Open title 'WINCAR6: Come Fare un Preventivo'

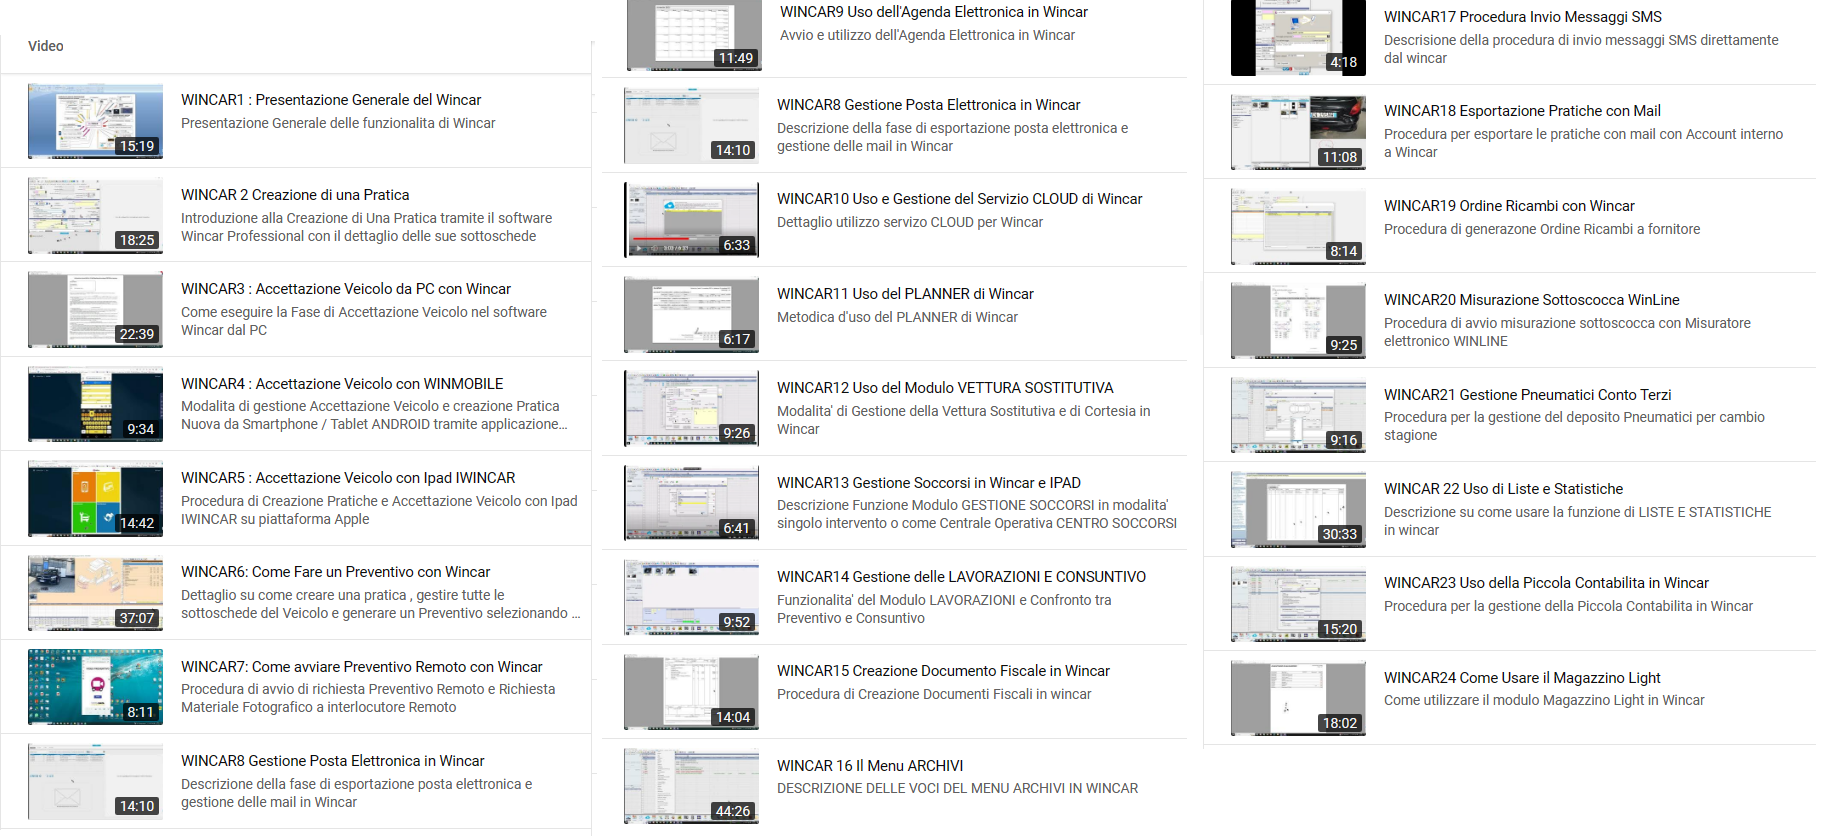coord(336,572)
